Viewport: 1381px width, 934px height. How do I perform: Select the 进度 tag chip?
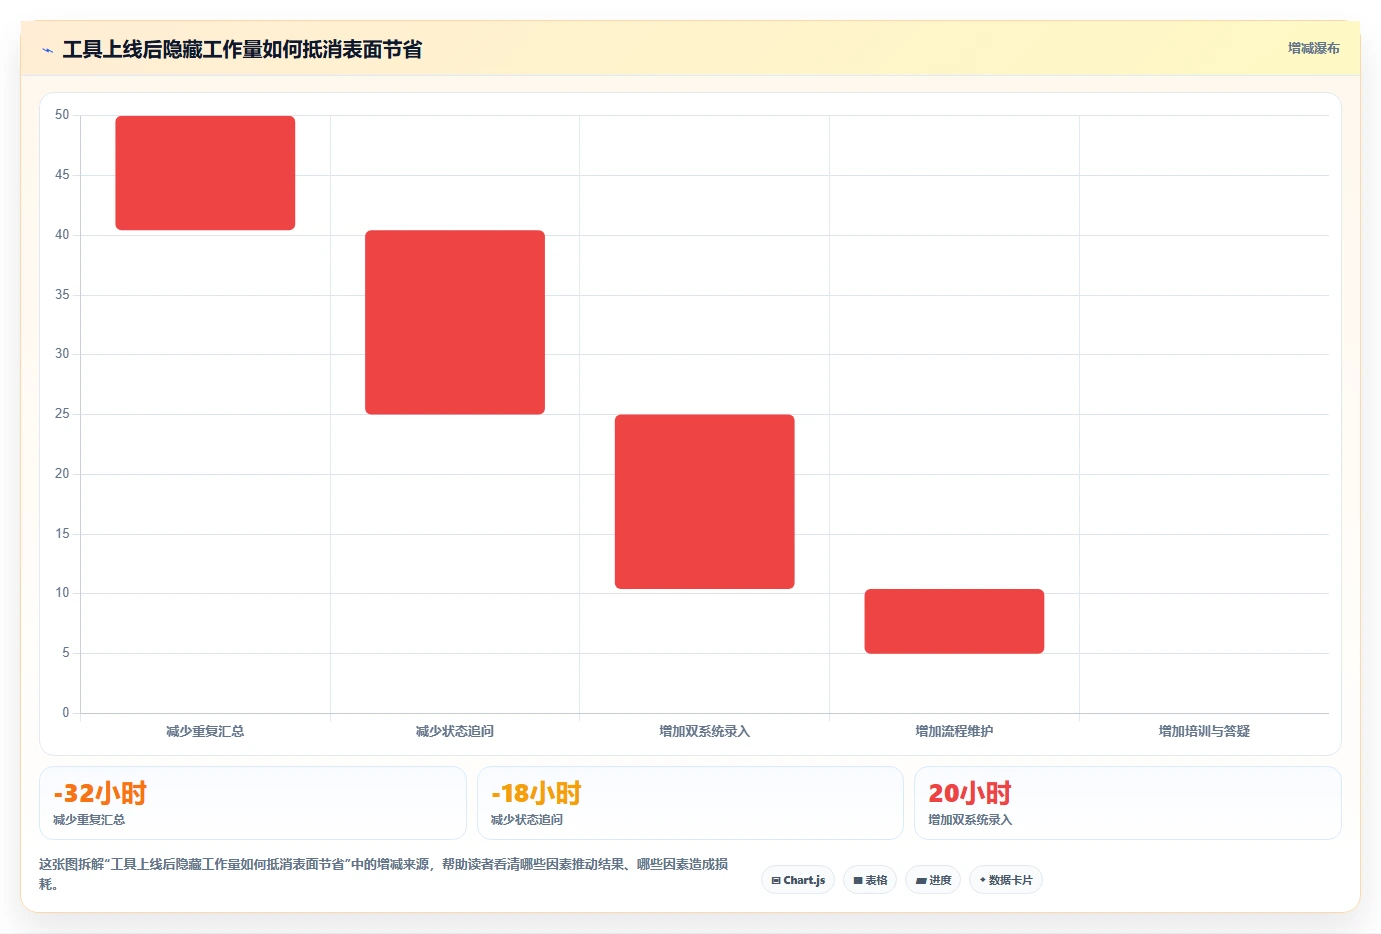934,880
